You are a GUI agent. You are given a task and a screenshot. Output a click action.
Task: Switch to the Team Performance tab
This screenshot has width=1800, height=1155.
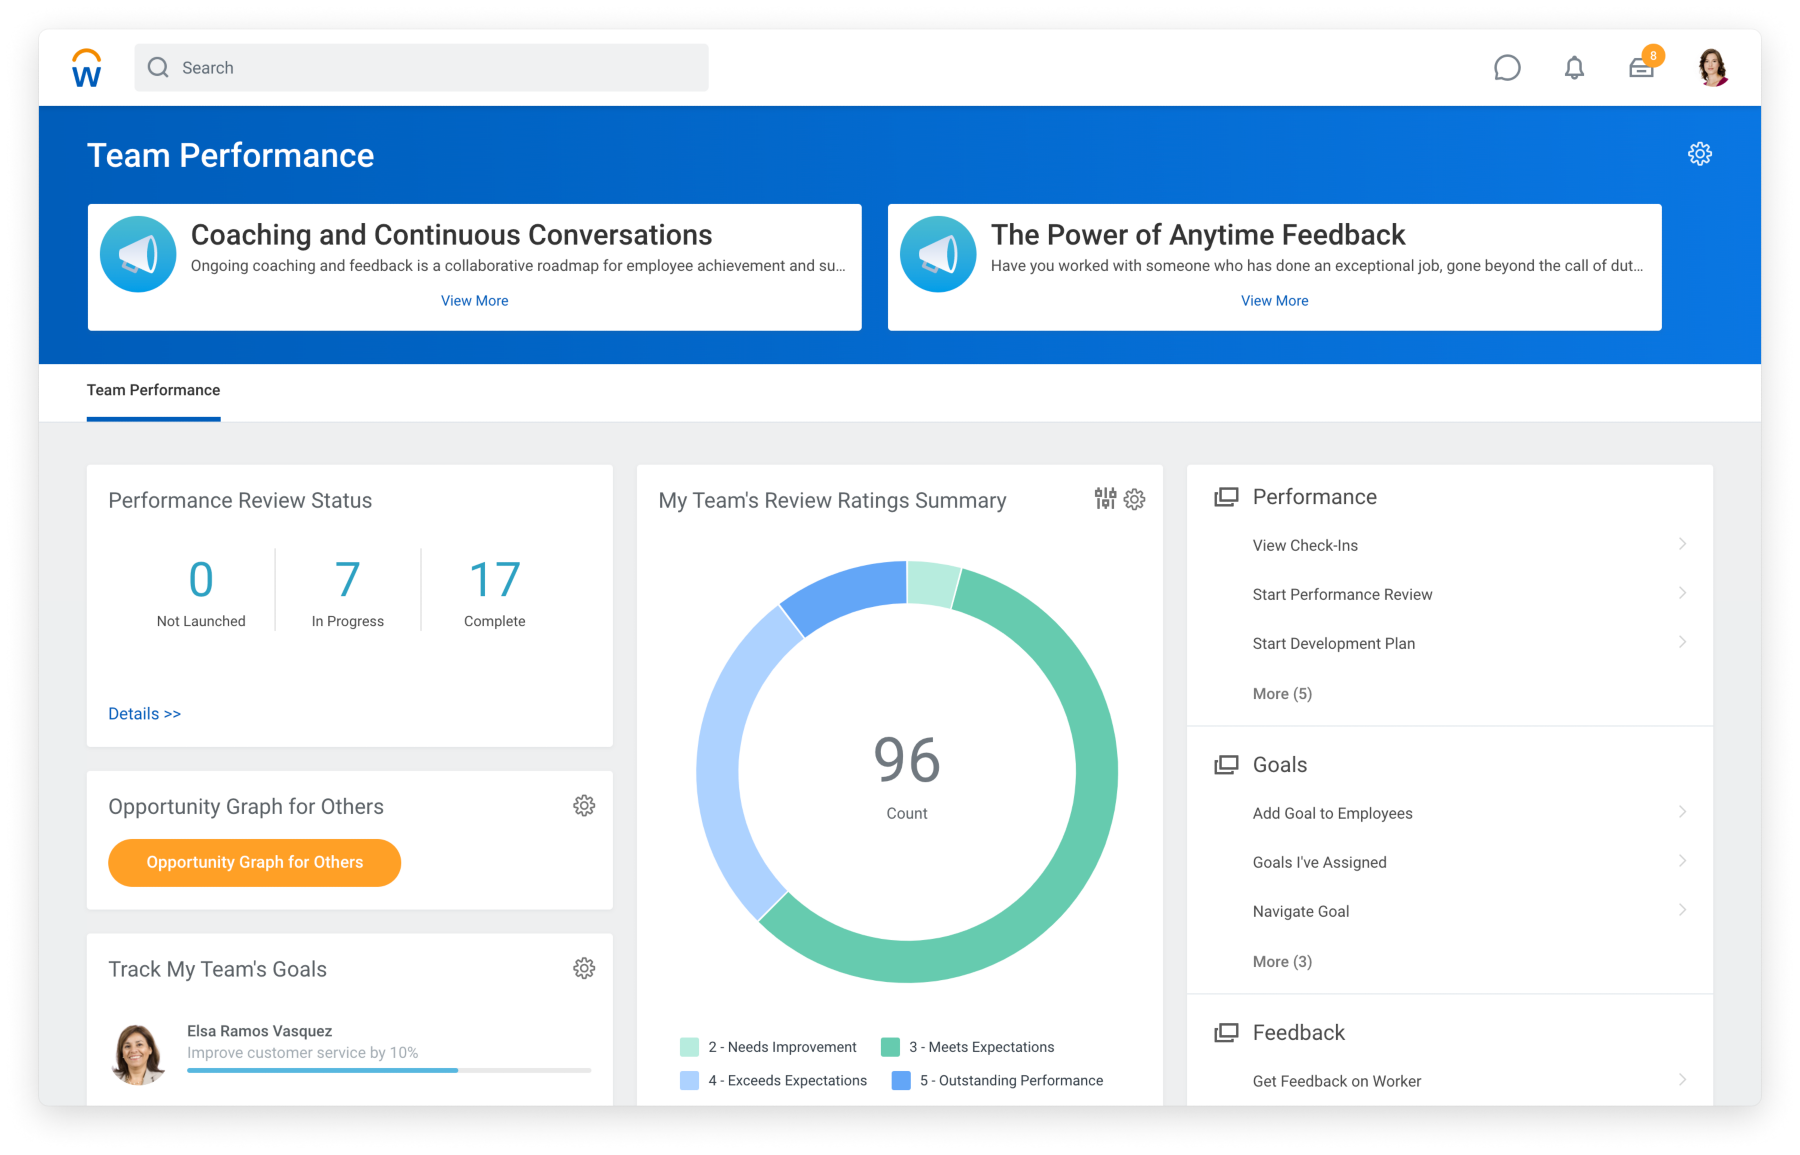click(x=153, y=390)
